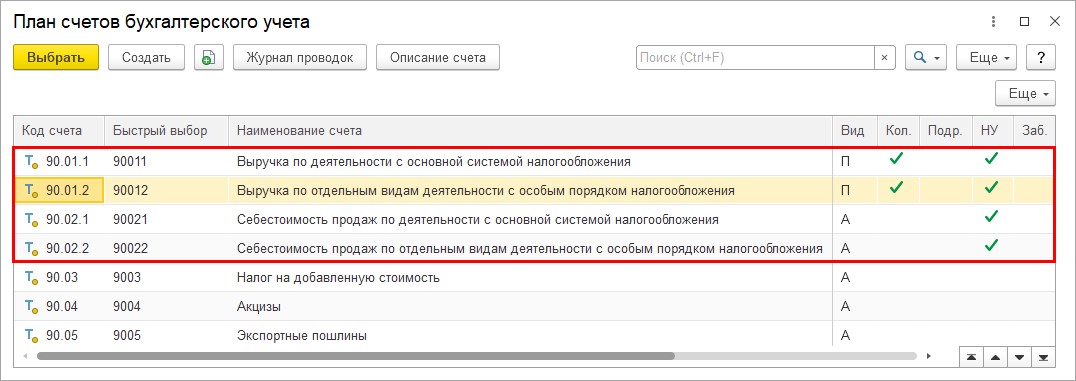Clear the search field with x
Viewport: 1076px width, 381px height.
coord(885,58)
